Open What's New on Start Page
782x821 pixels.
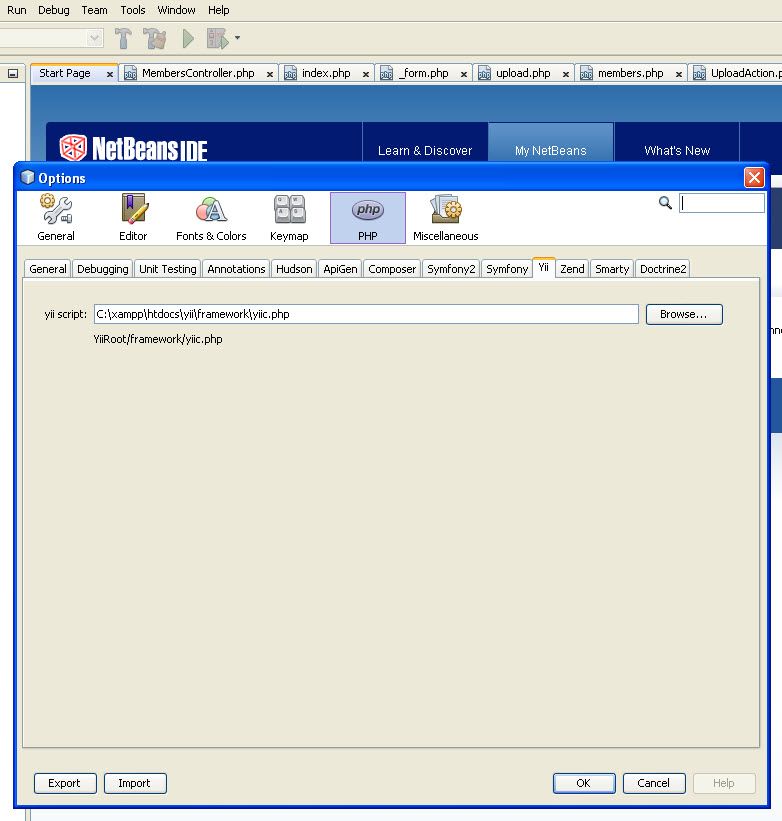(x=677, y=151)
